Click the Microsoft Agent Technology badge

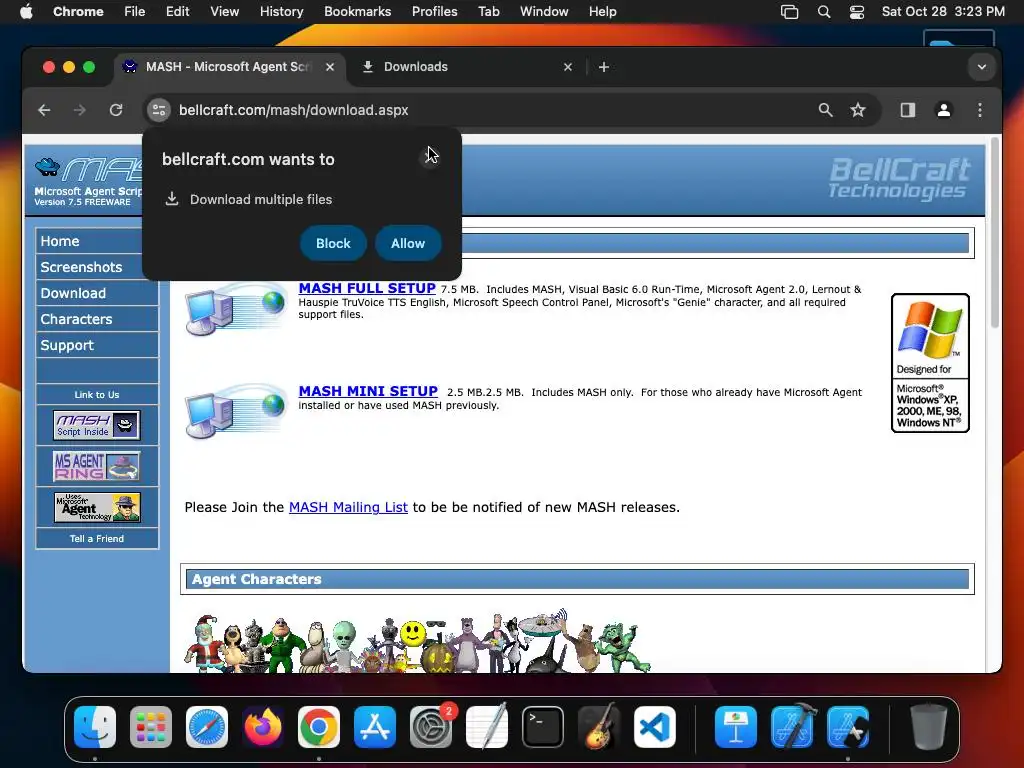pos(97,507)
